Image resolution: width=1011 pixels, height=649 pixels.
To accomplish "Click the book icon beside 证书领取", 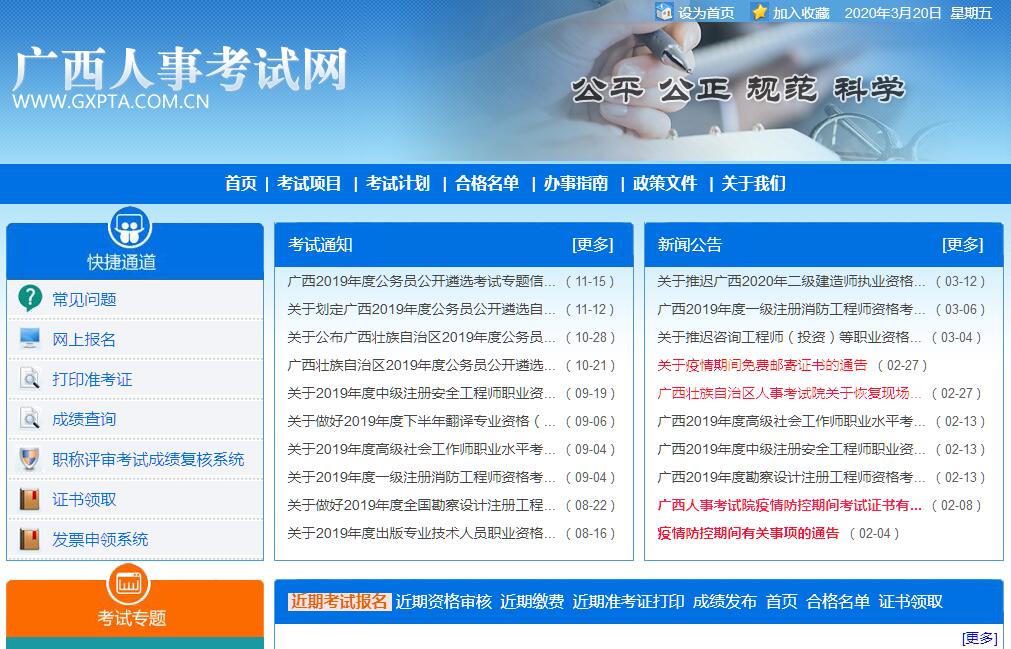I will click(30, 499).
